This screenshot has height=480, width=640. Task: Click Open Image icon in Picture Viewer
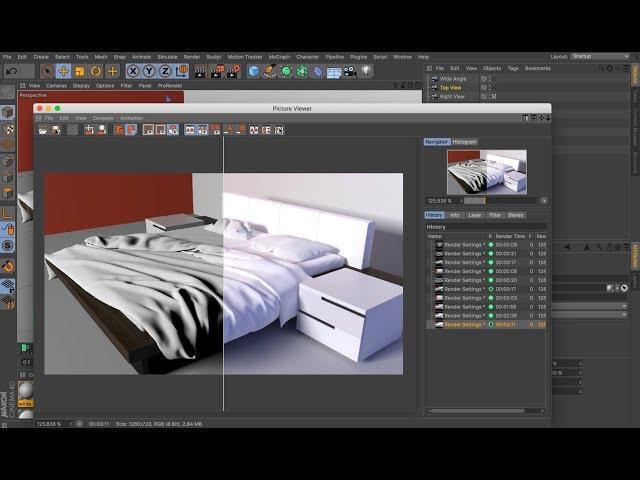43,130
